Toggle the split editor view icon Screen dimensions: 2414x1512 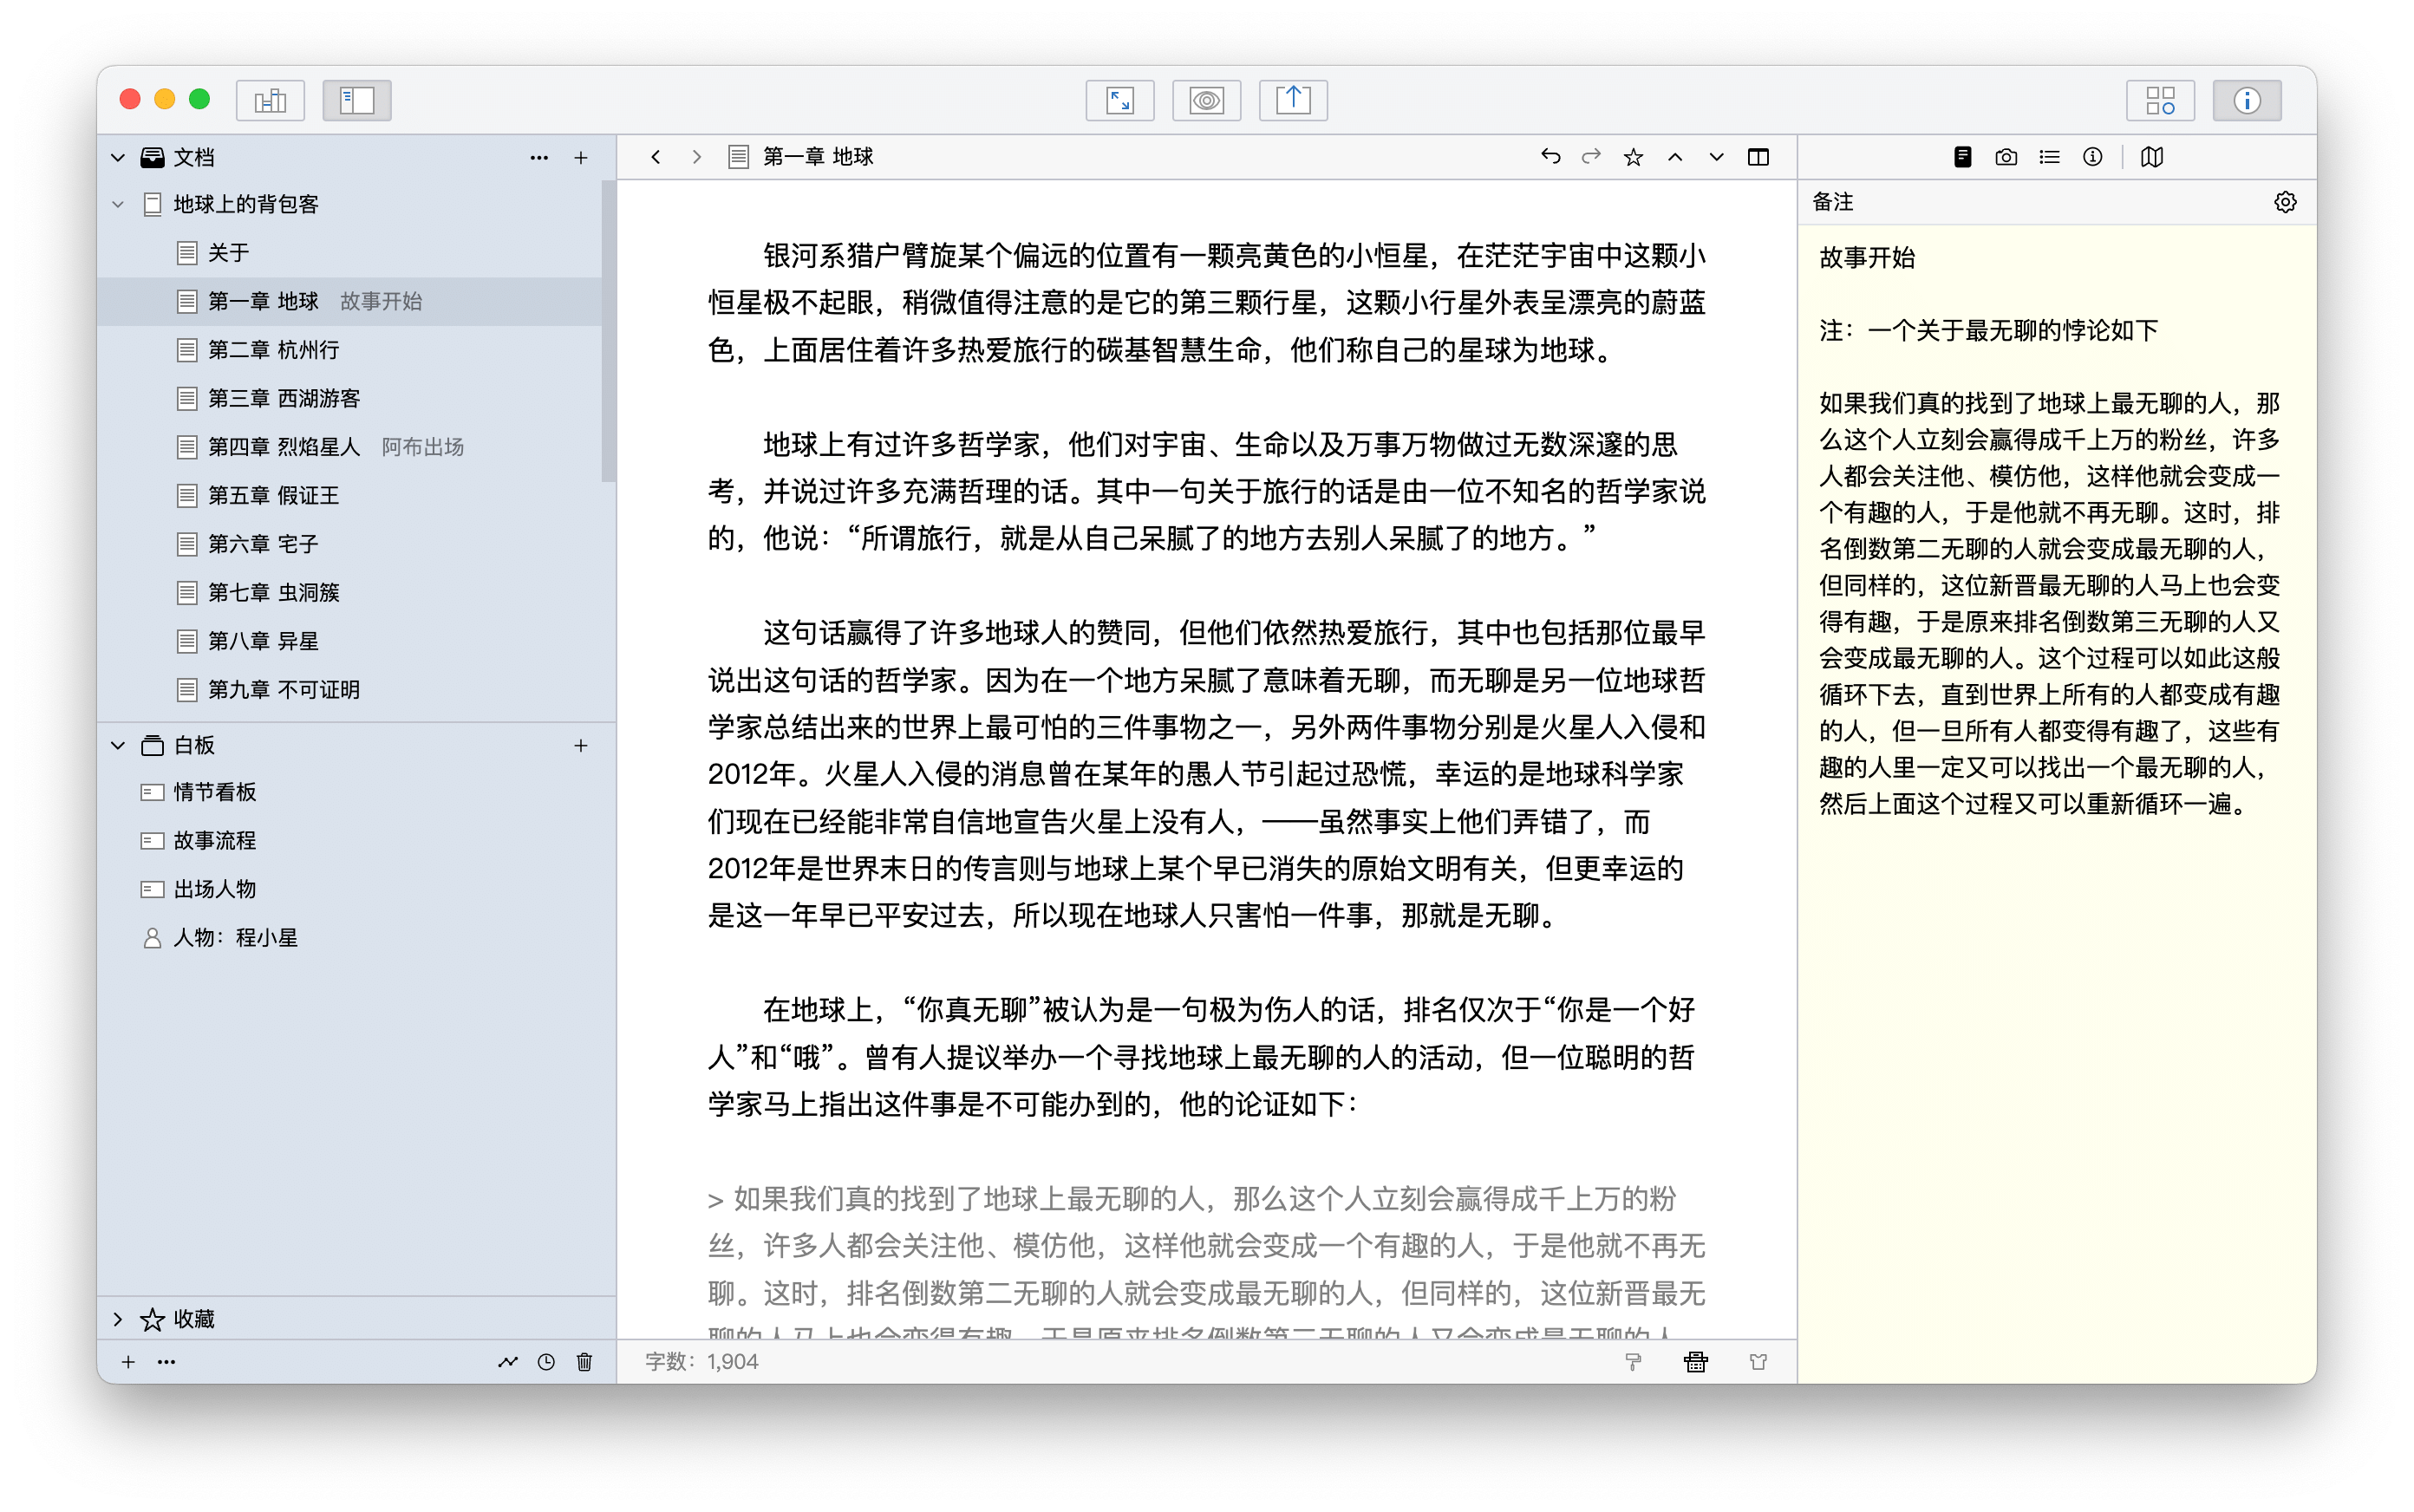tap(1758, 157)
